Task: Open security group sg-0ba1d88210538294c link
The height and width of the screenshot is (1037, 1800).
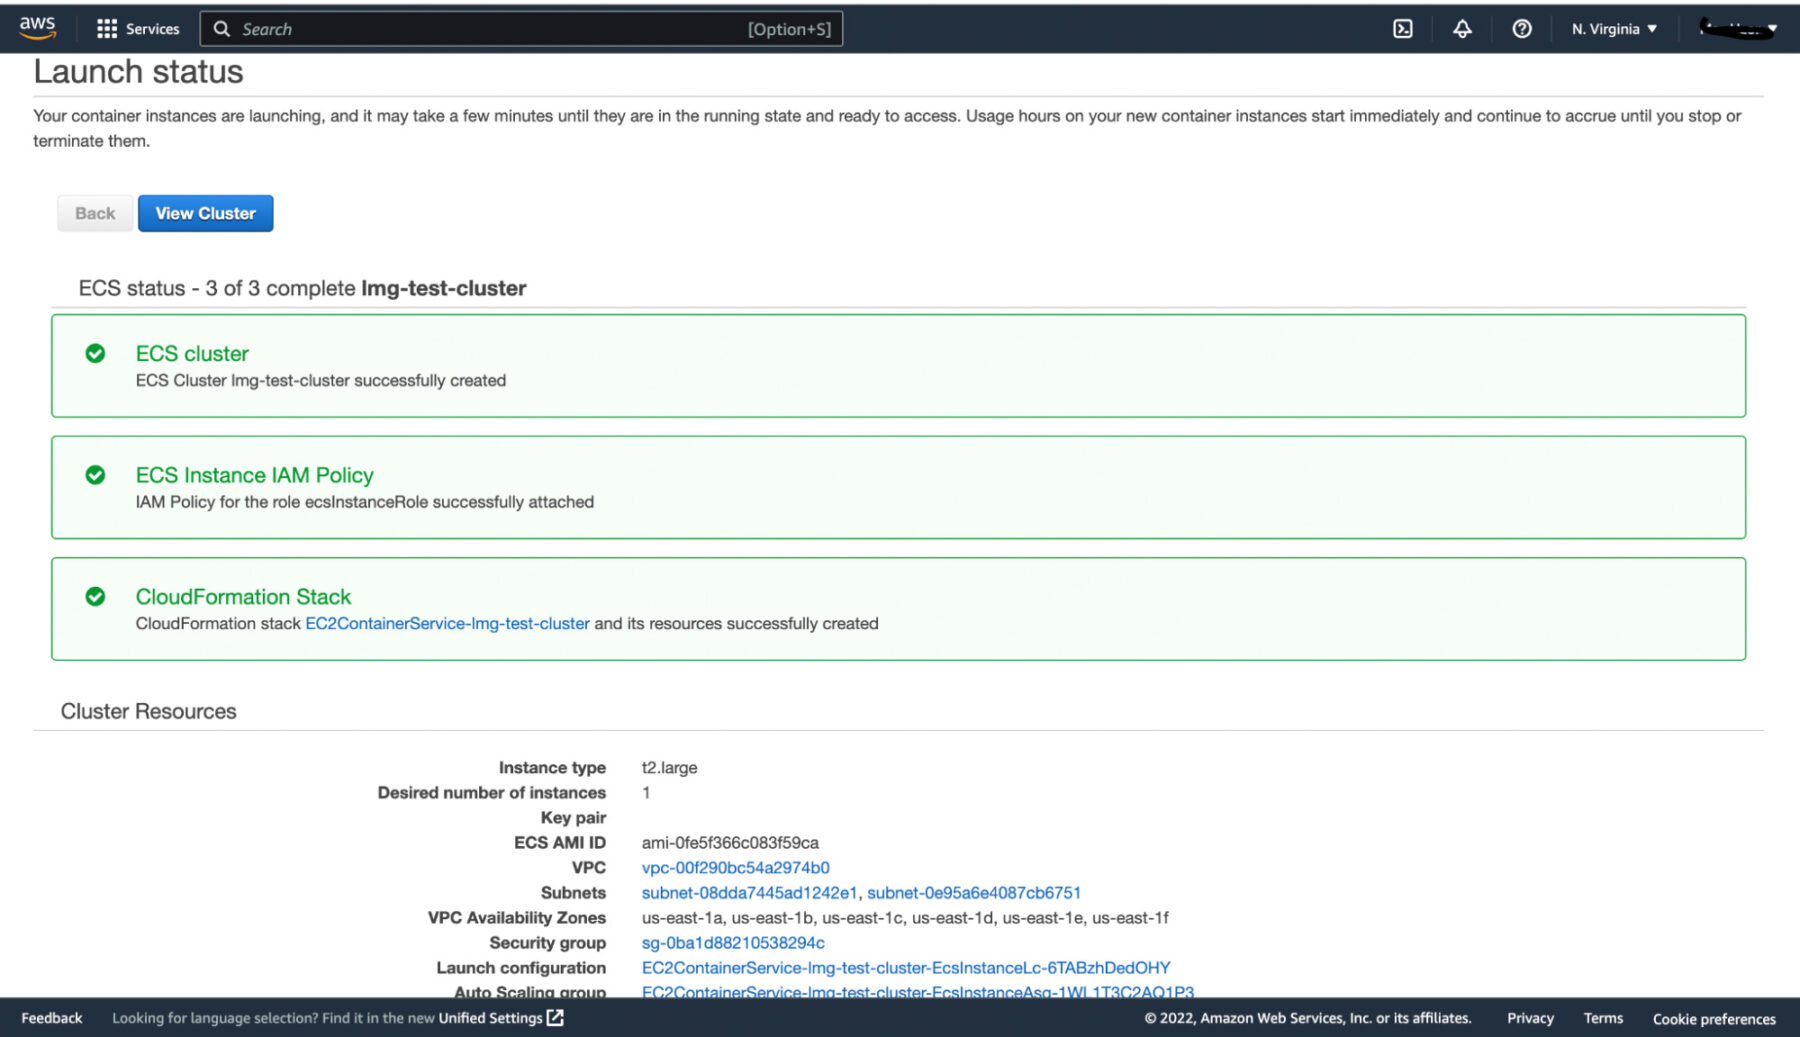Action: (x=733, y=942)
